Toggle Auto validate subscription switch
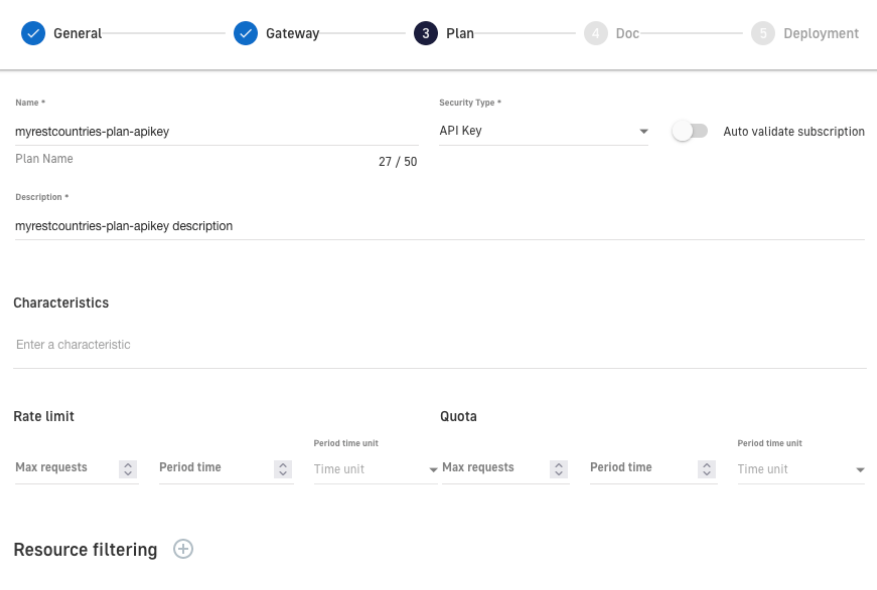Image resolution: width=877 pixels, height=590 pixels. click(689, 131)
